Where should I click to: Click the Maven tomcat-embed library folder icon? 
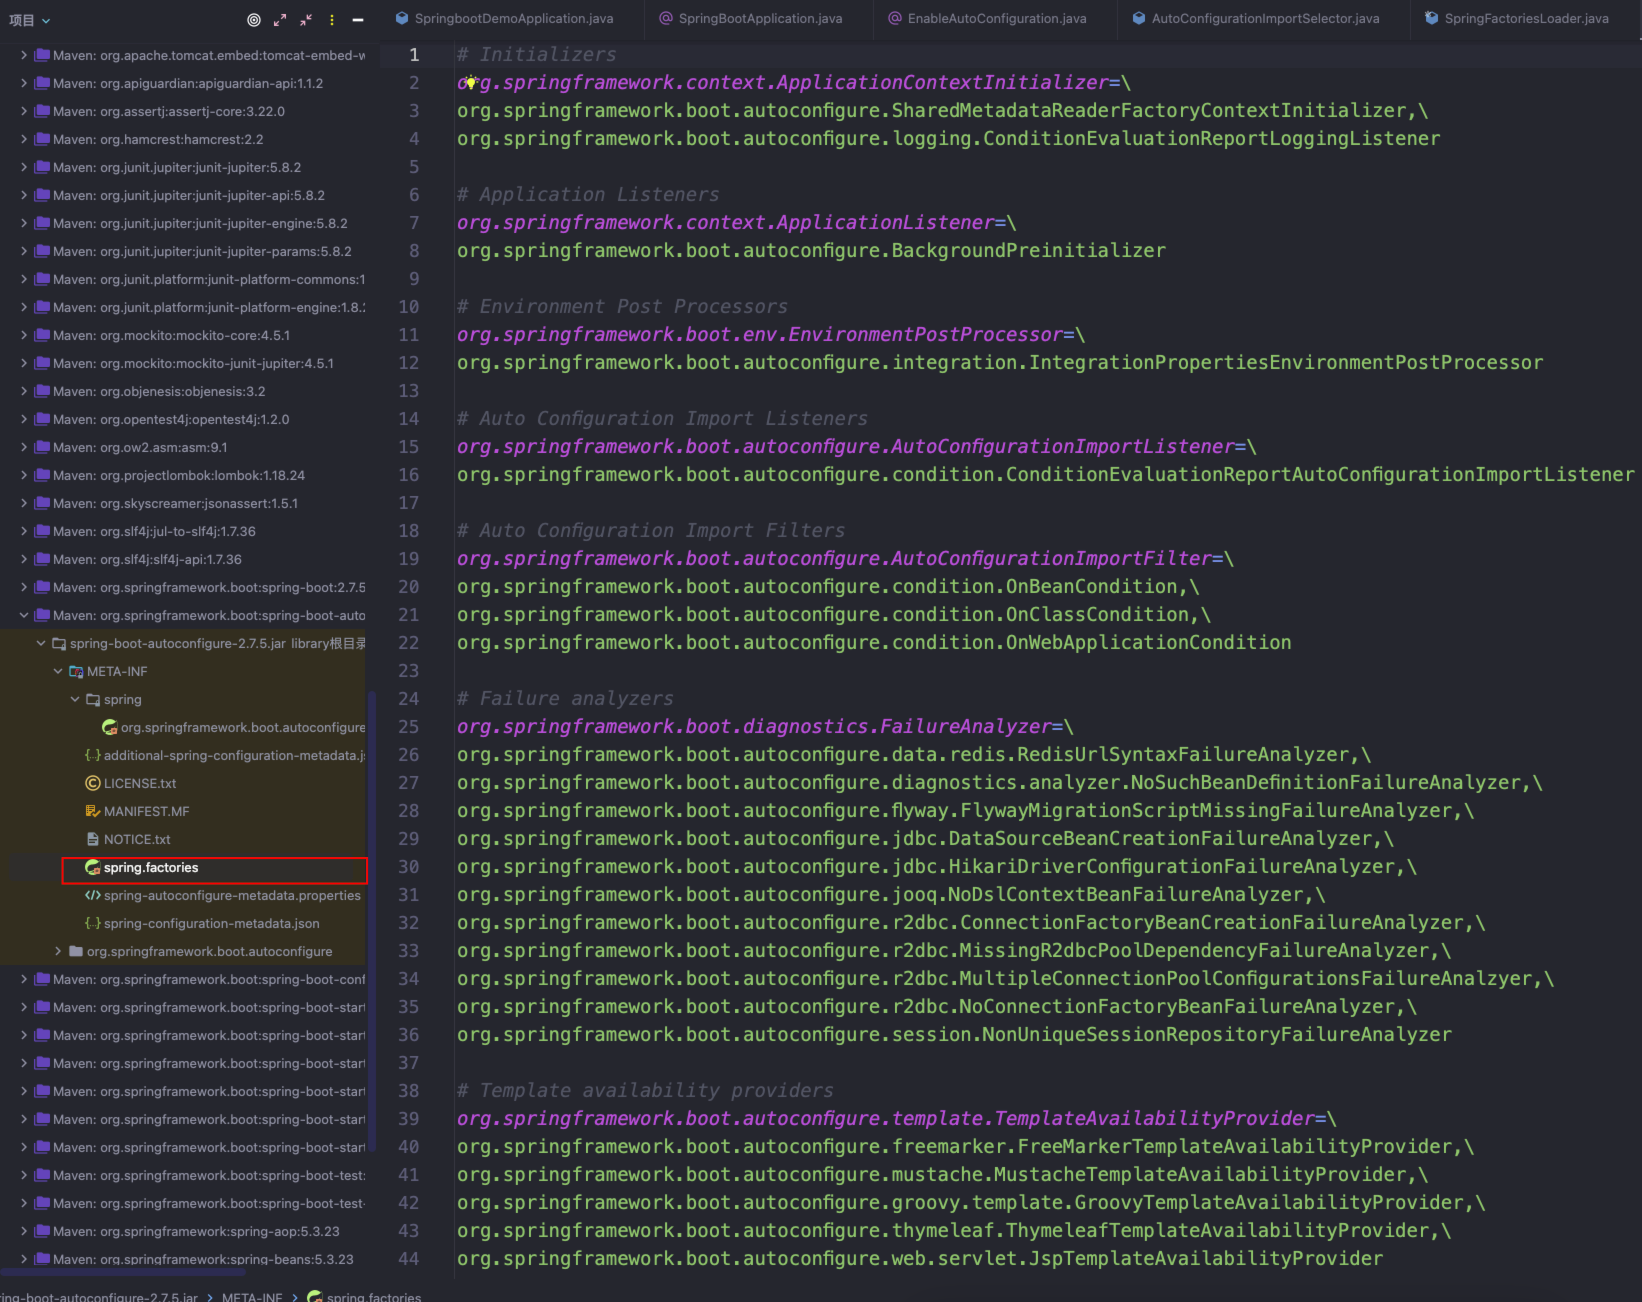tap(42, 56)
